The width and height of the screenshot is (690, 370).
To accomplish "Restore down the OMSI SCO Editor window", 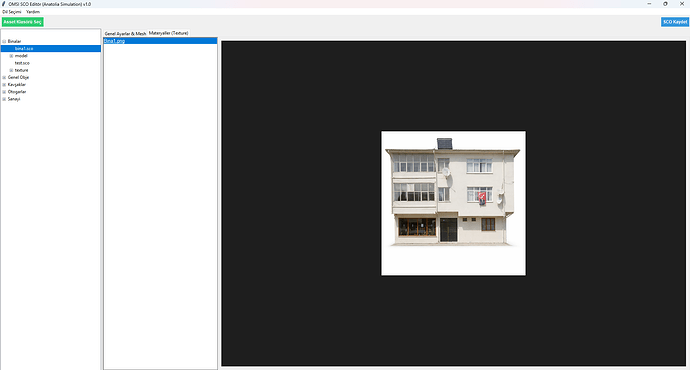I will click(665, 4).
